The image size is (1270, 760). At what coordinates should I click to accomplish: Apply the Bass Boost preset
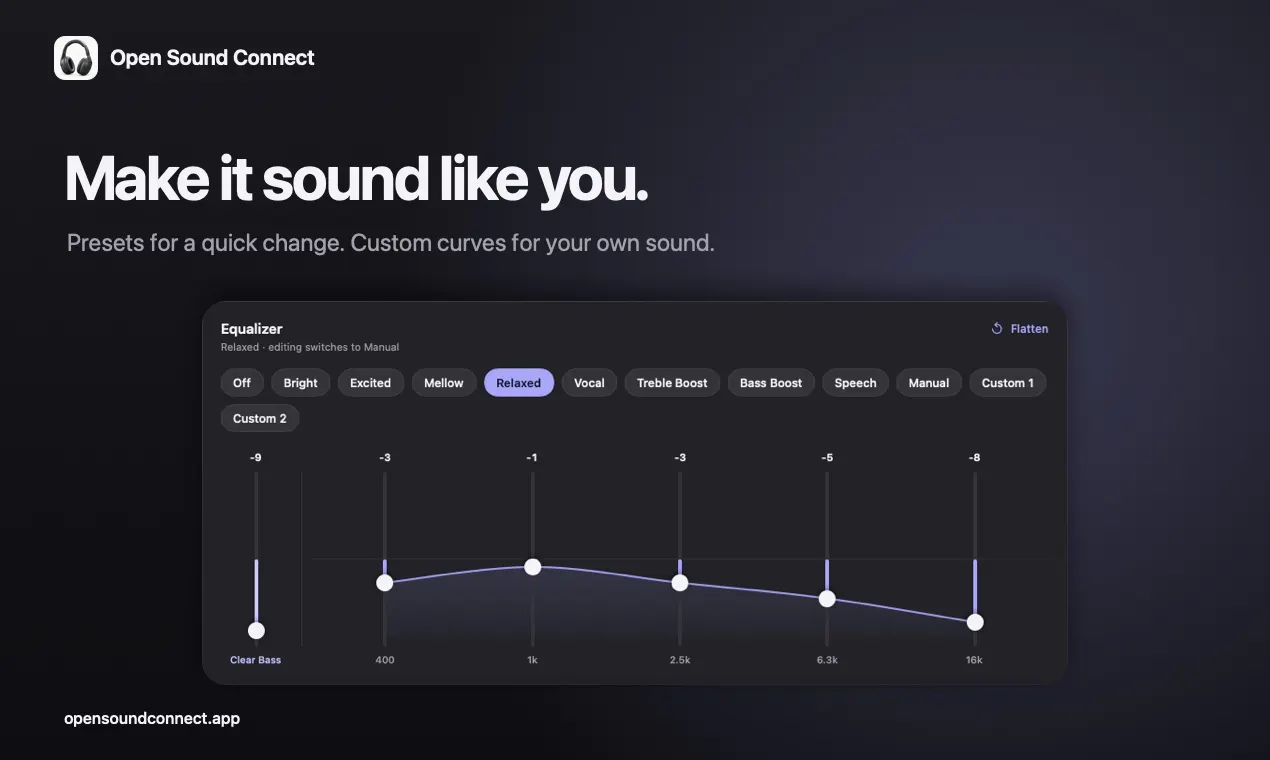(771, 383)
